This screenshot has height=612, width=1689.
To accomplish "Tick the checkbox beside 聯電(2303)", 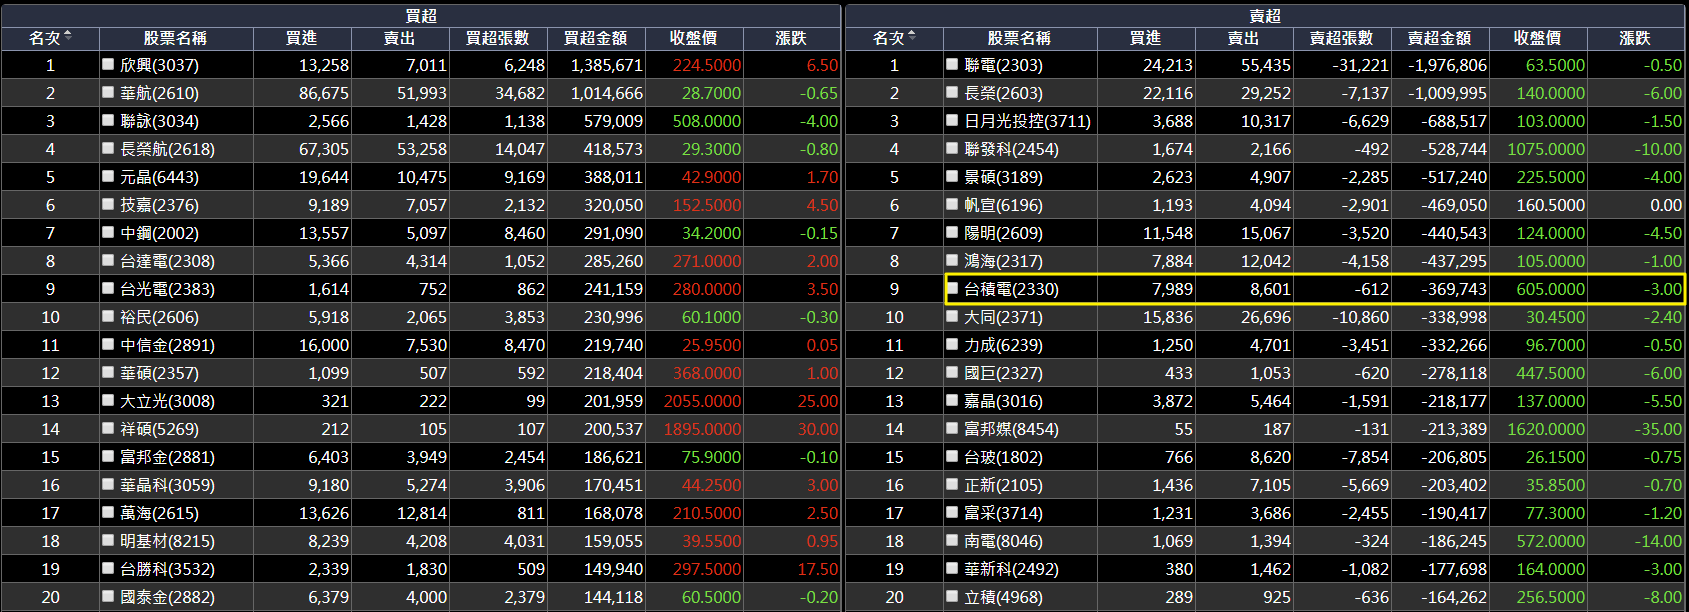I will (x=952, y=64).
